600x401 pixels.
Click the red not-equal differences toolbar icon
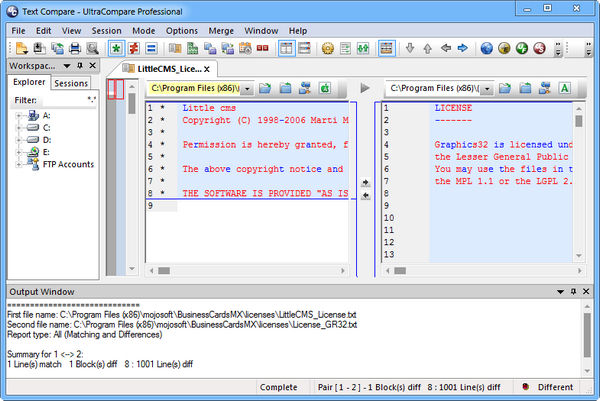pyautogui.click(x=134, y=48)
